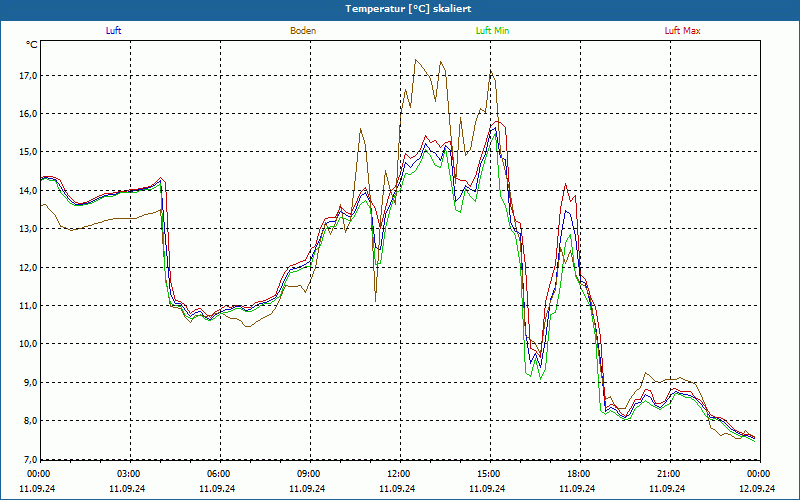Click the 12,0 y-axis value
The width and height of the screenshot is (800, 500).
(x=29, y=267)
